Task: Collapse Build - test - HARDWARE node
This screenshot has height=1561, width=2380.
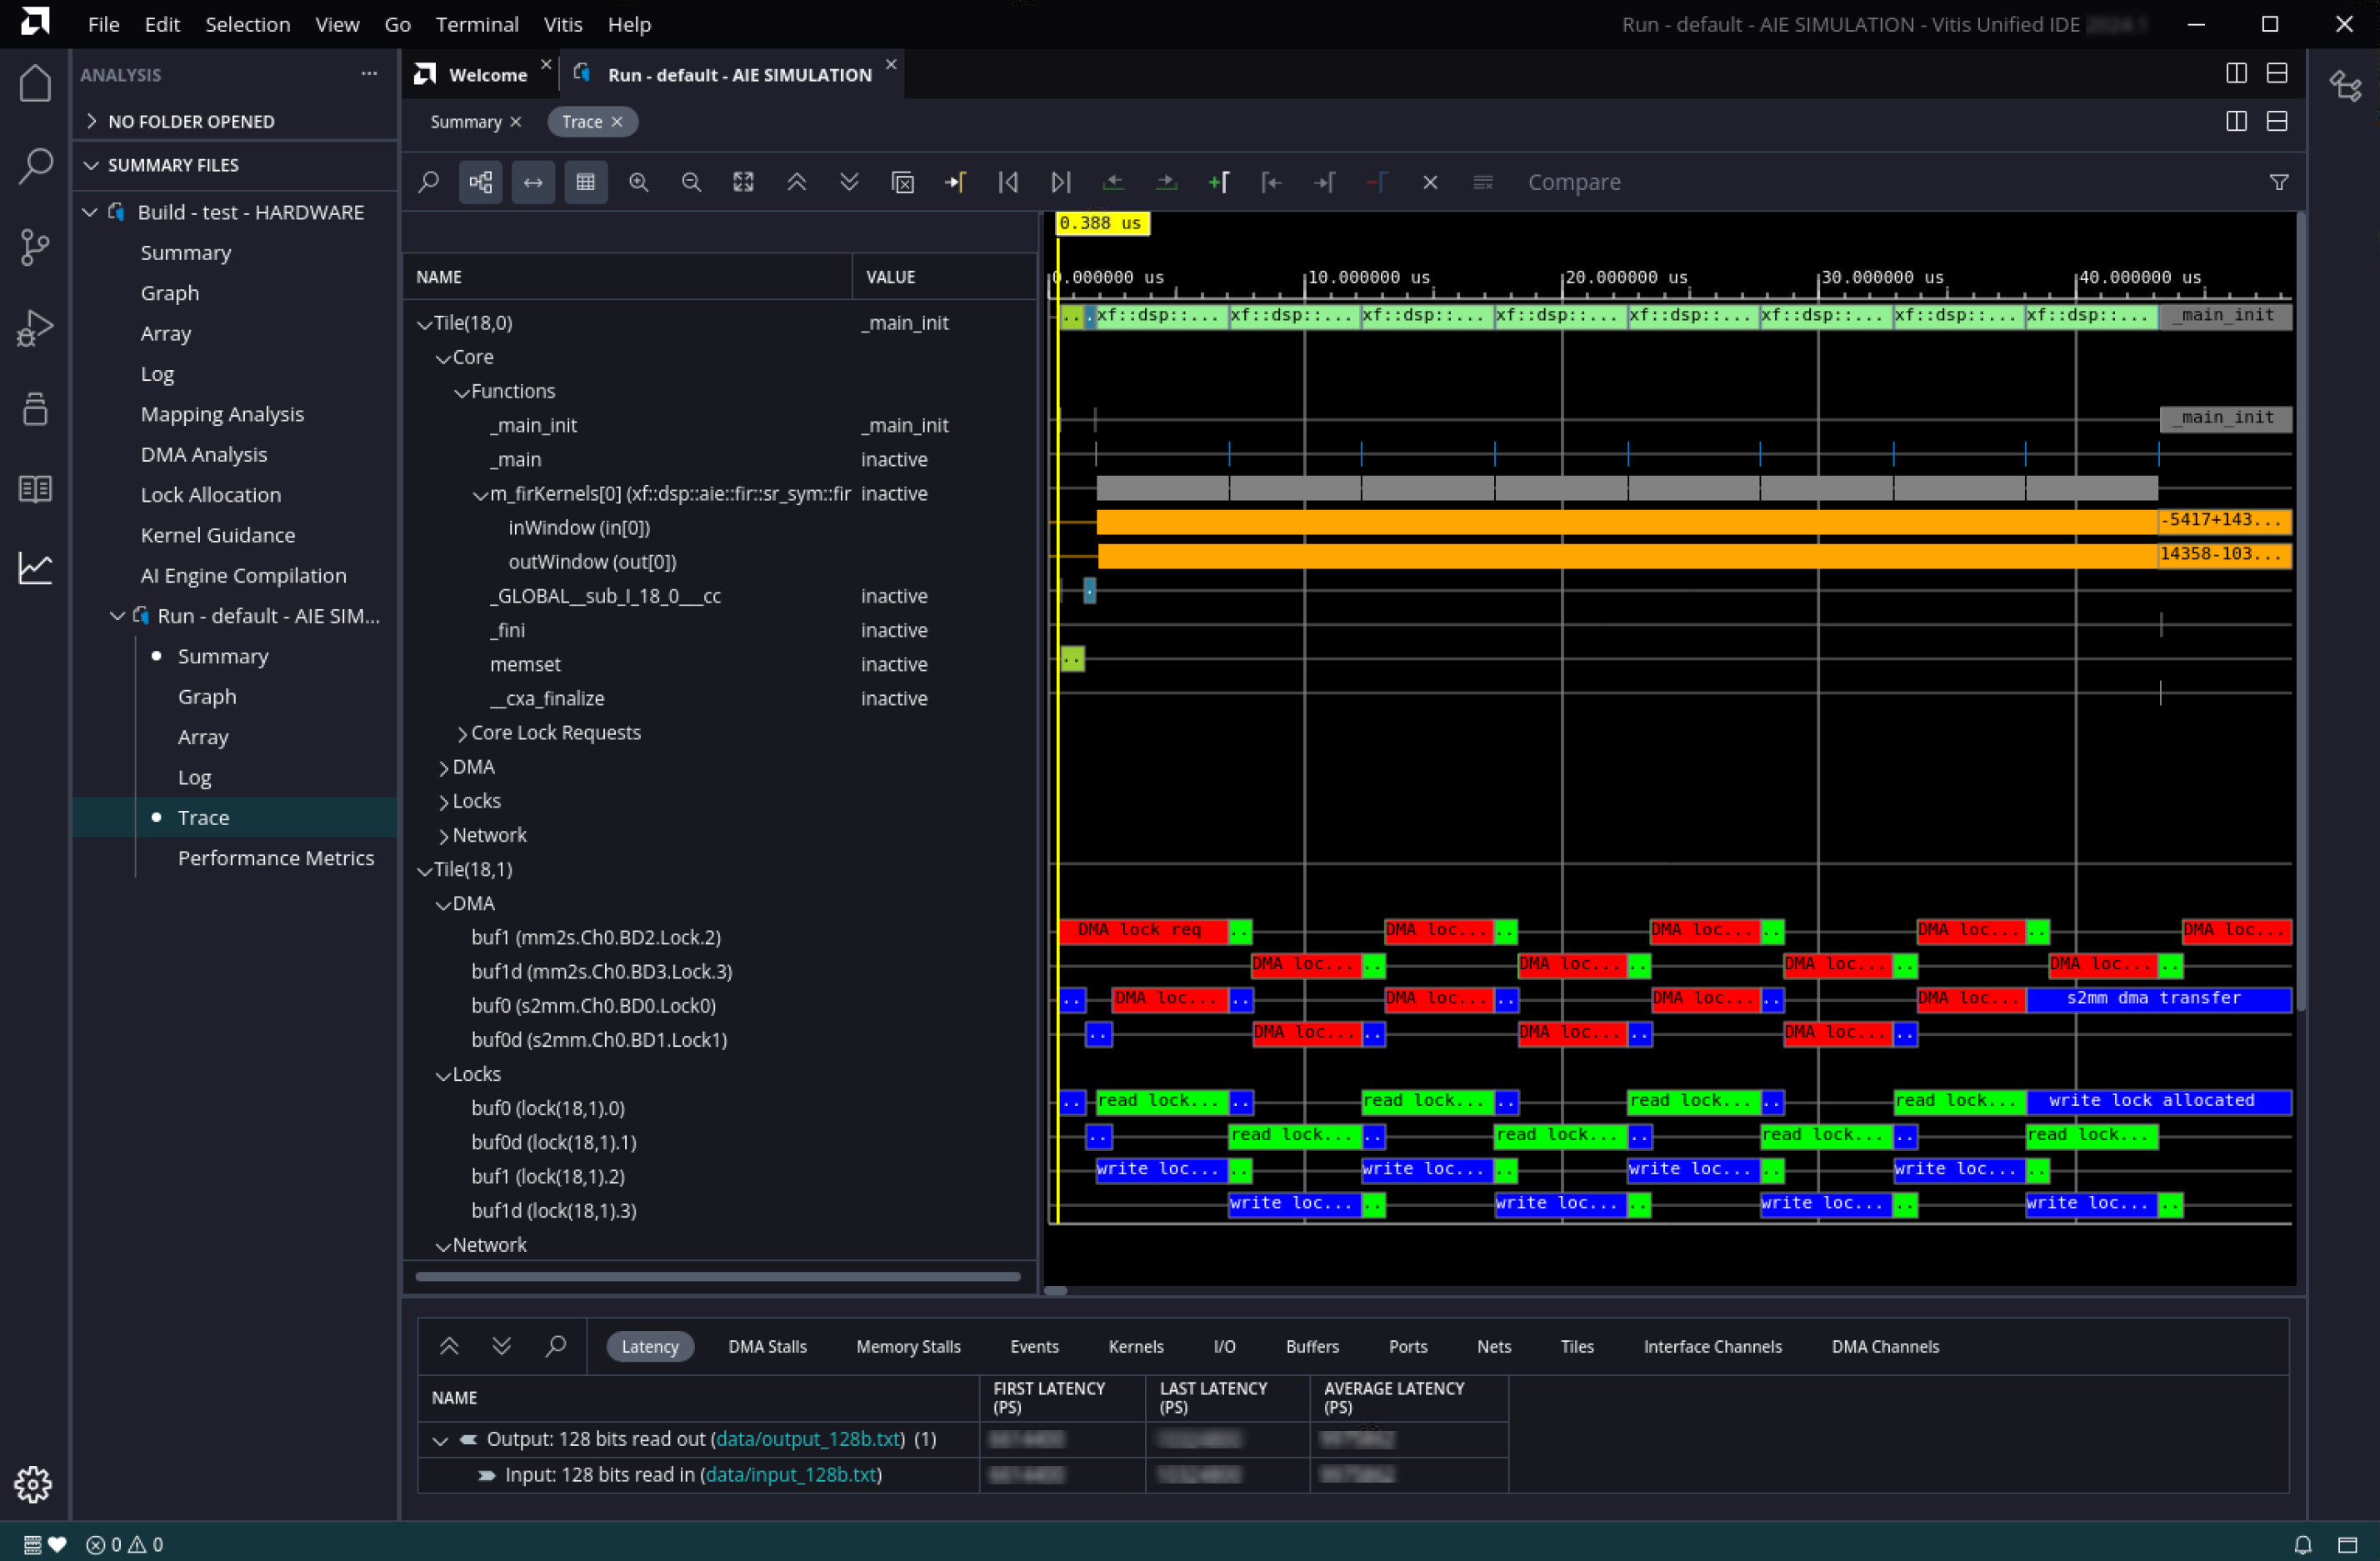Action: click(x=90, y=212)
